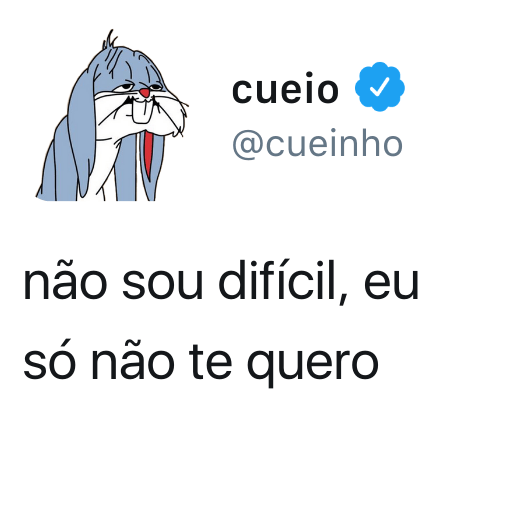Click the hair tuft on rabbit's head
Screen dimensions: 512x512
[x=110, y=39]
